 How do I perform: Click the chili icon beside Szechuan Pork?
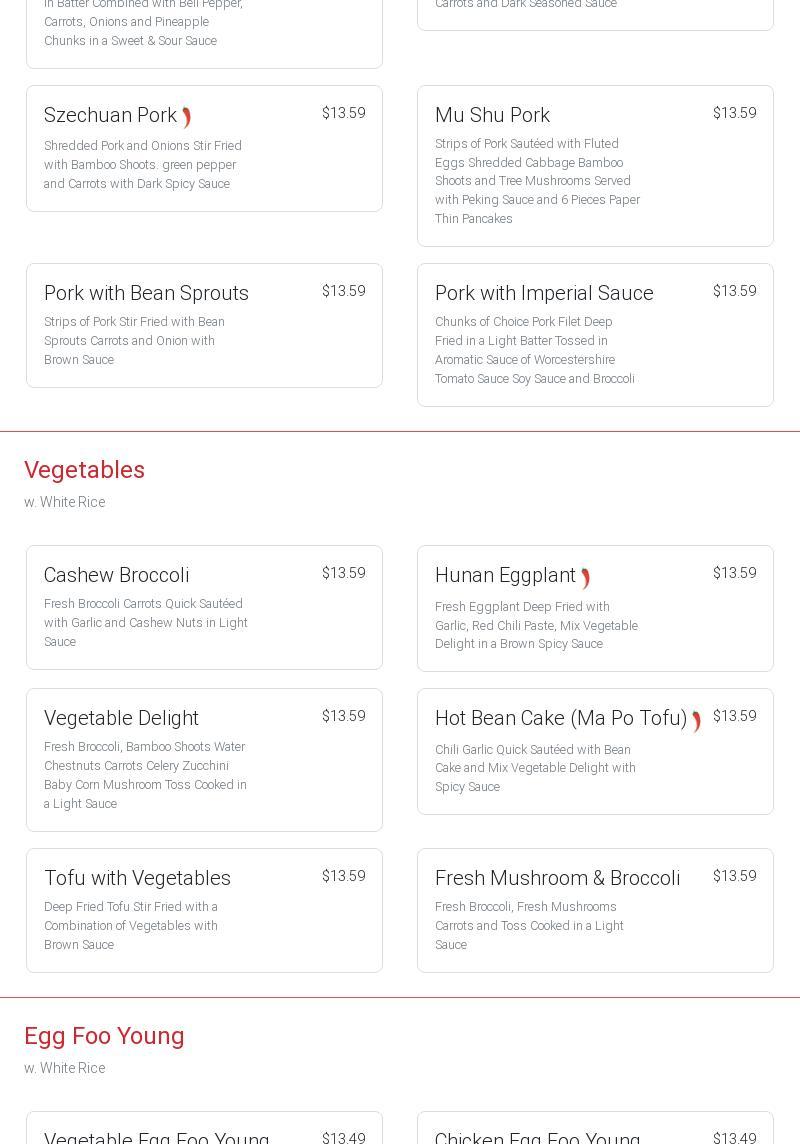pos(187,117)
